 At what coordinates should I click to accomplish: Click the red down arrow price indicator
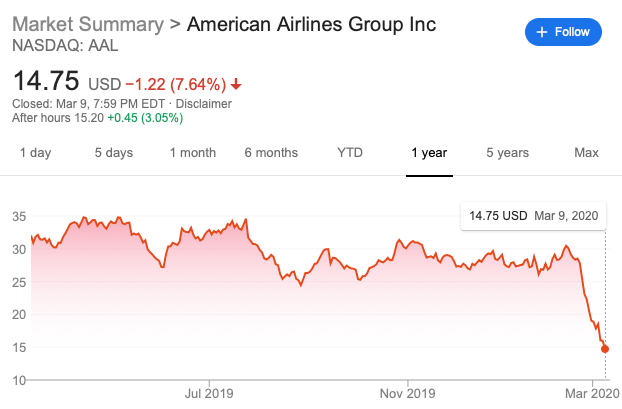click(x=235, y=84)
